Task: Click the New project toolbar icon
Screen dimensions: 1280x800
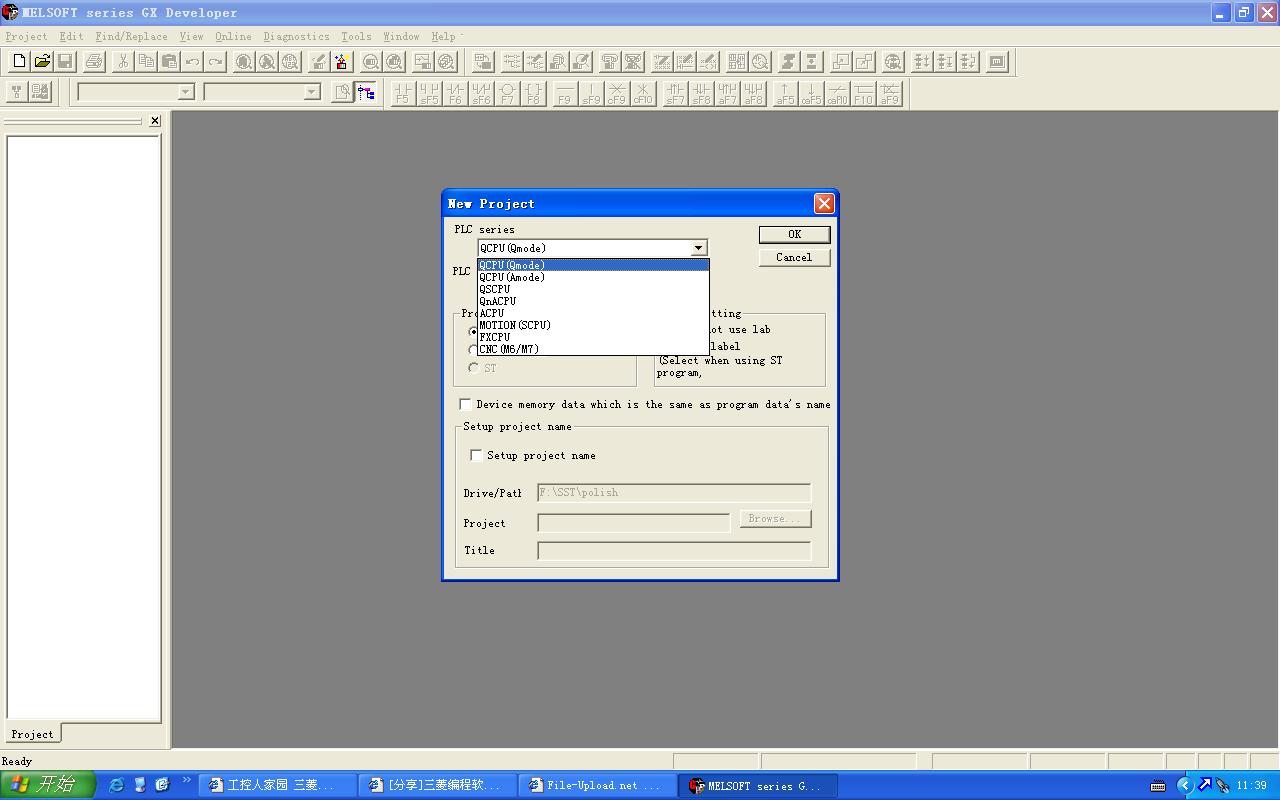Action: tap(19, 62)
